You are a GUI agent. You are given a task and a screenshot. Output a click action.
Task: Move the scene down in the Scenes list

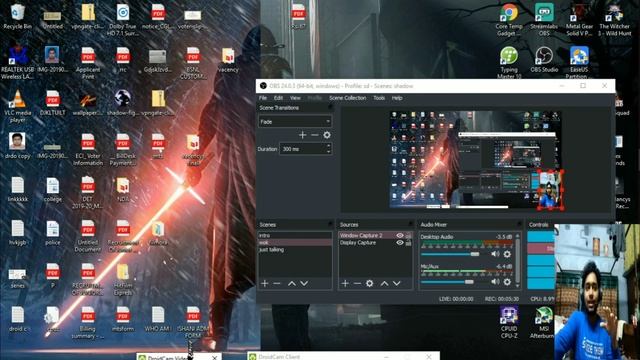[304, 283]
